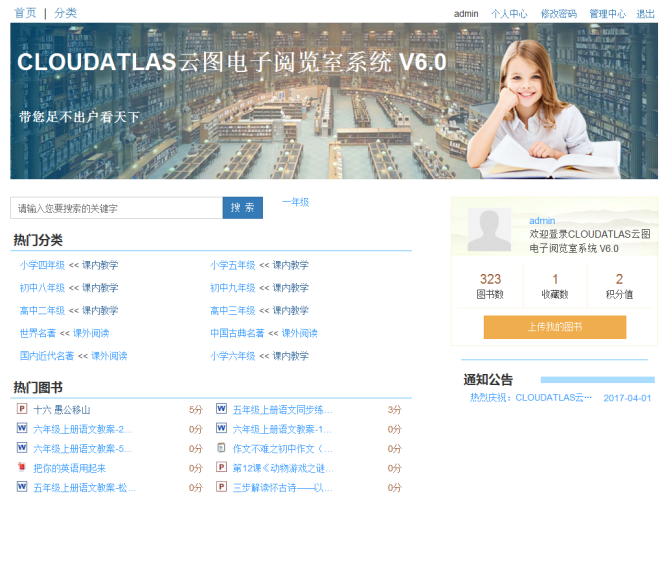The image size is (671, 561).
Task: Click the announcement date 2017-04-01
Action: click(627, 398)
